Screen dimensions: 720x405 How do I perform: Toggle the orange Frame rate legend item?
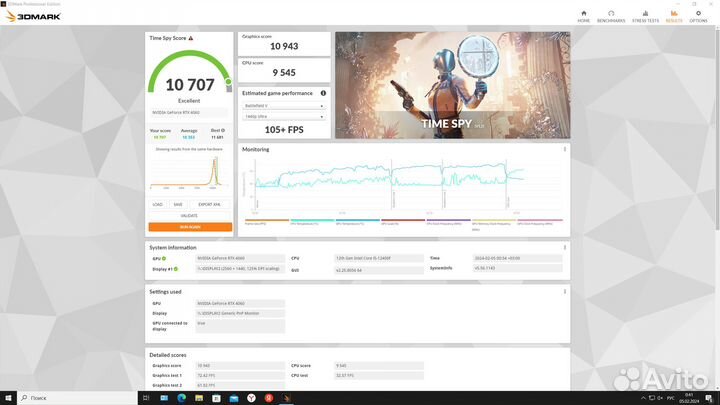click(x=267, y=222)
